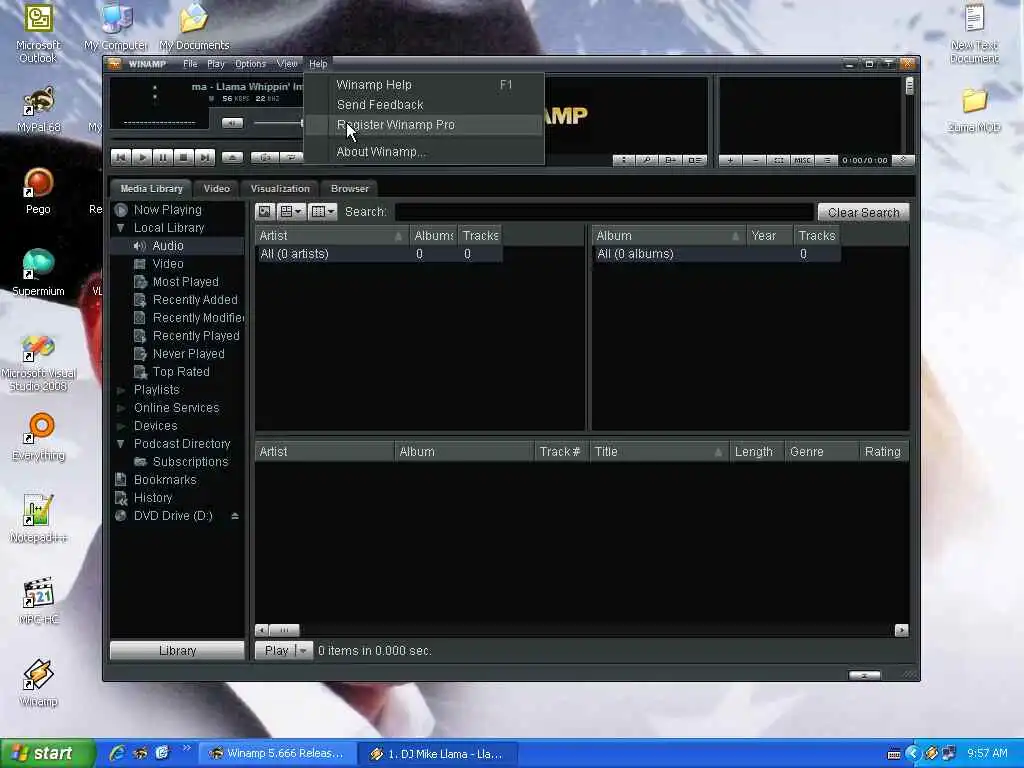Click the song seek bar
Viewport: 1024px width, 768px height.
point(207,139)
